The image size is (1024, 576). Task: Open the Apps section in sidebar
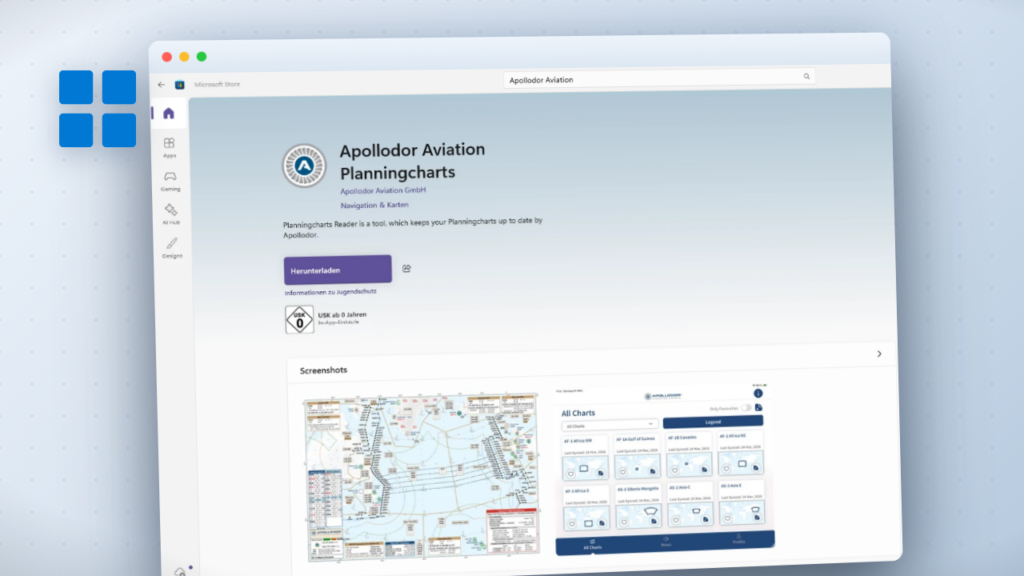(169, 148)
